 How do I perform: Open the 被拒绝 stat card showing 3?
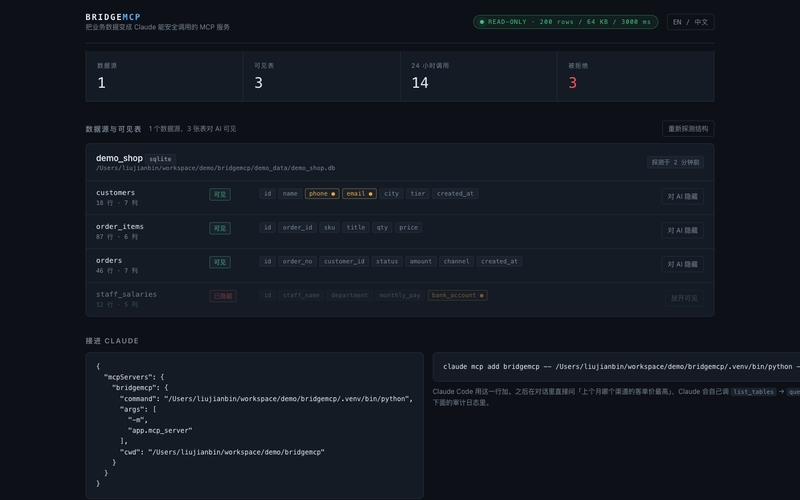click(x=636, y=76)
